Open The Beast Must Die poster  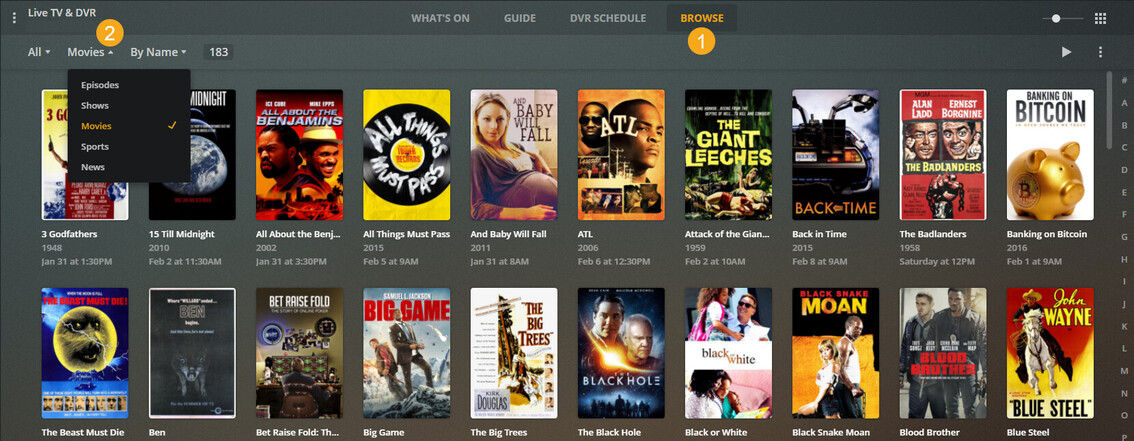click(85, 353)
